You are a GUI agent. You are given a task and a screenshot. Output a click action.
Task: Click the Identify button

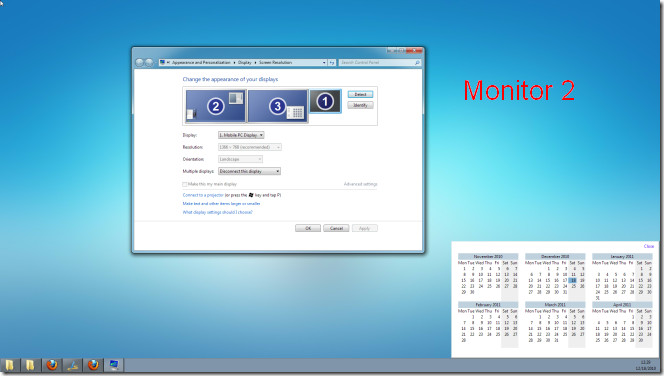360,105
